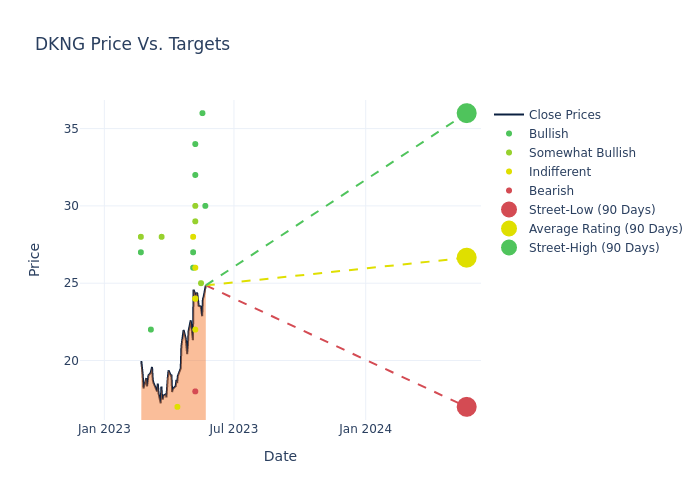The width and height of the screenshot is (700, 500).
Task: Click green Street-High circle icon in legend
Action: pos(509,248)
